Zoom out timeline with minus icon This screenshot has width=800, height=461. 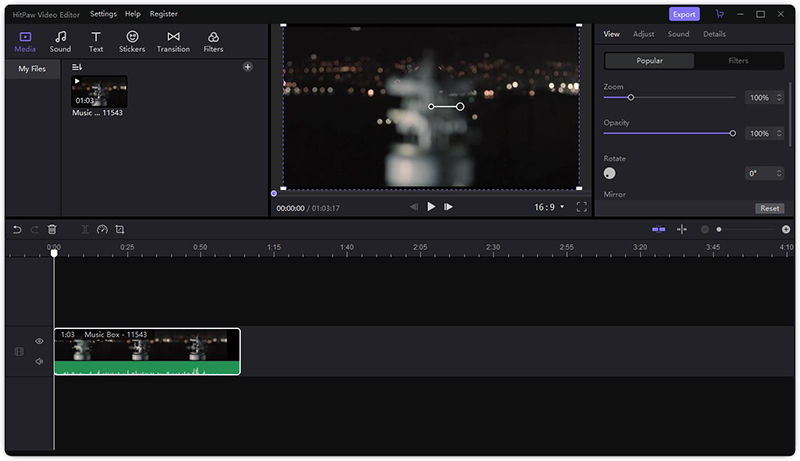click(x=705, y=229)
